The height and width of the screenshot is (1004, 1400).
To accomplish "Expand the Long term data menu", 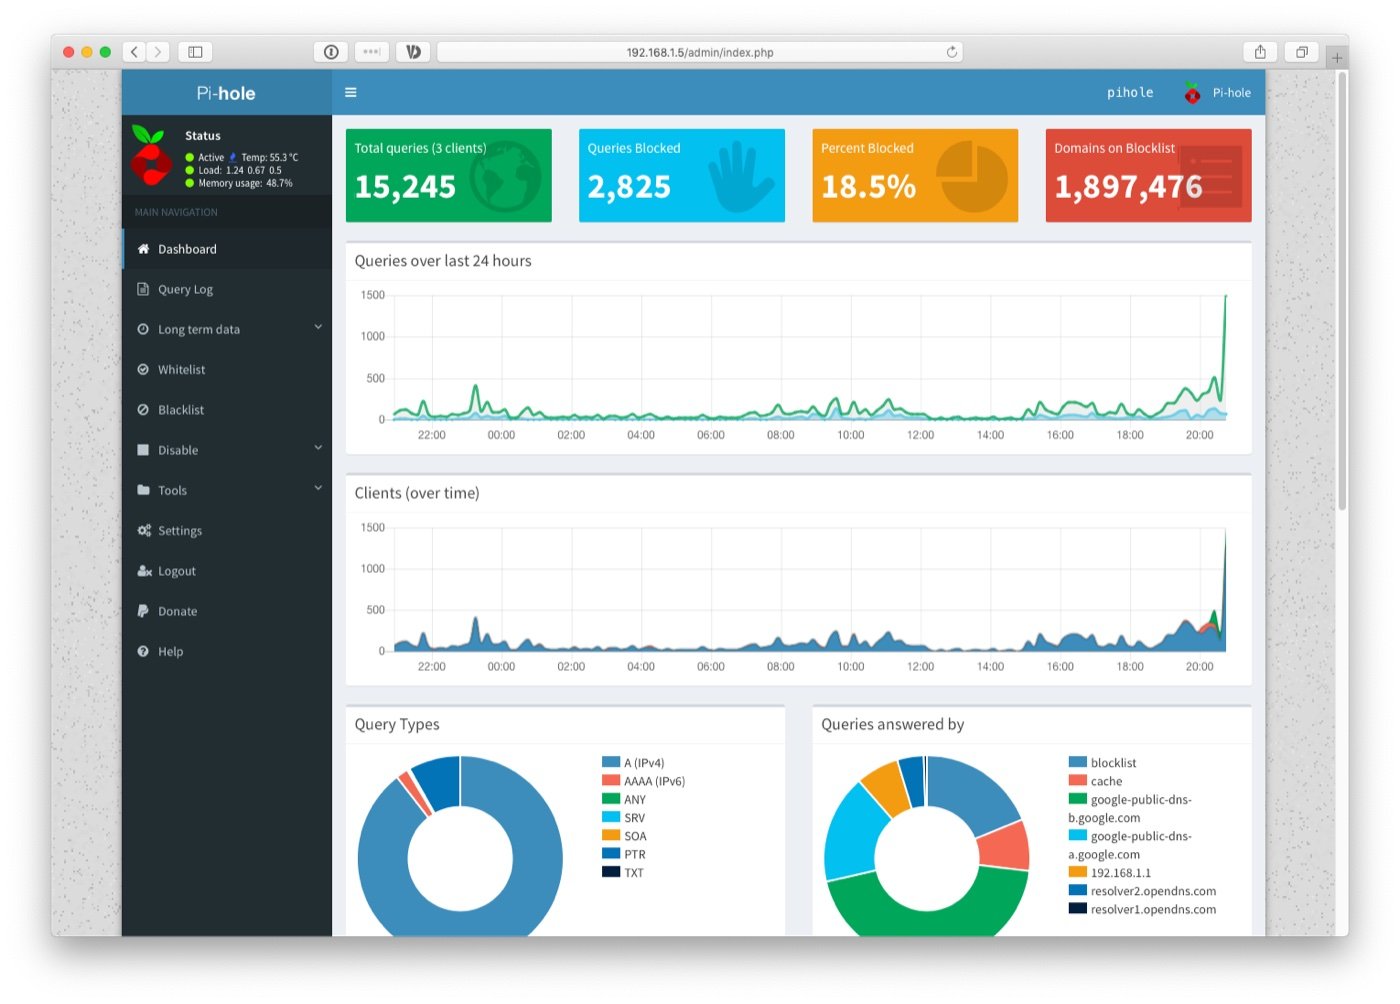I will tap(198, 329).
